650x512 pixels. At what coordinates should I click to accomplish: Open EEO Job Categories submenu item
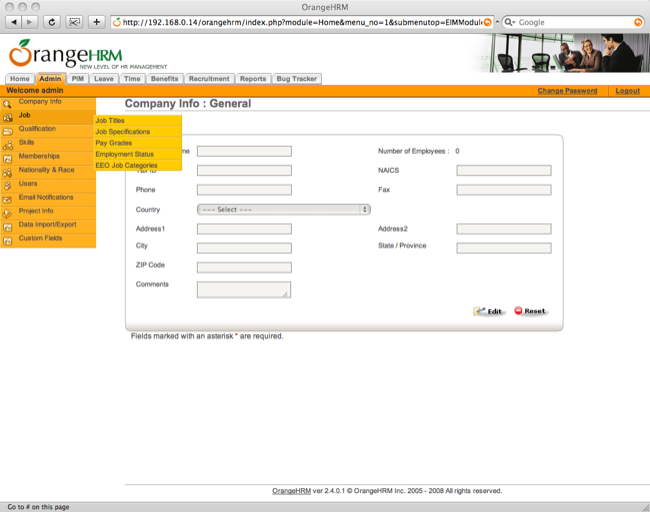138,165
